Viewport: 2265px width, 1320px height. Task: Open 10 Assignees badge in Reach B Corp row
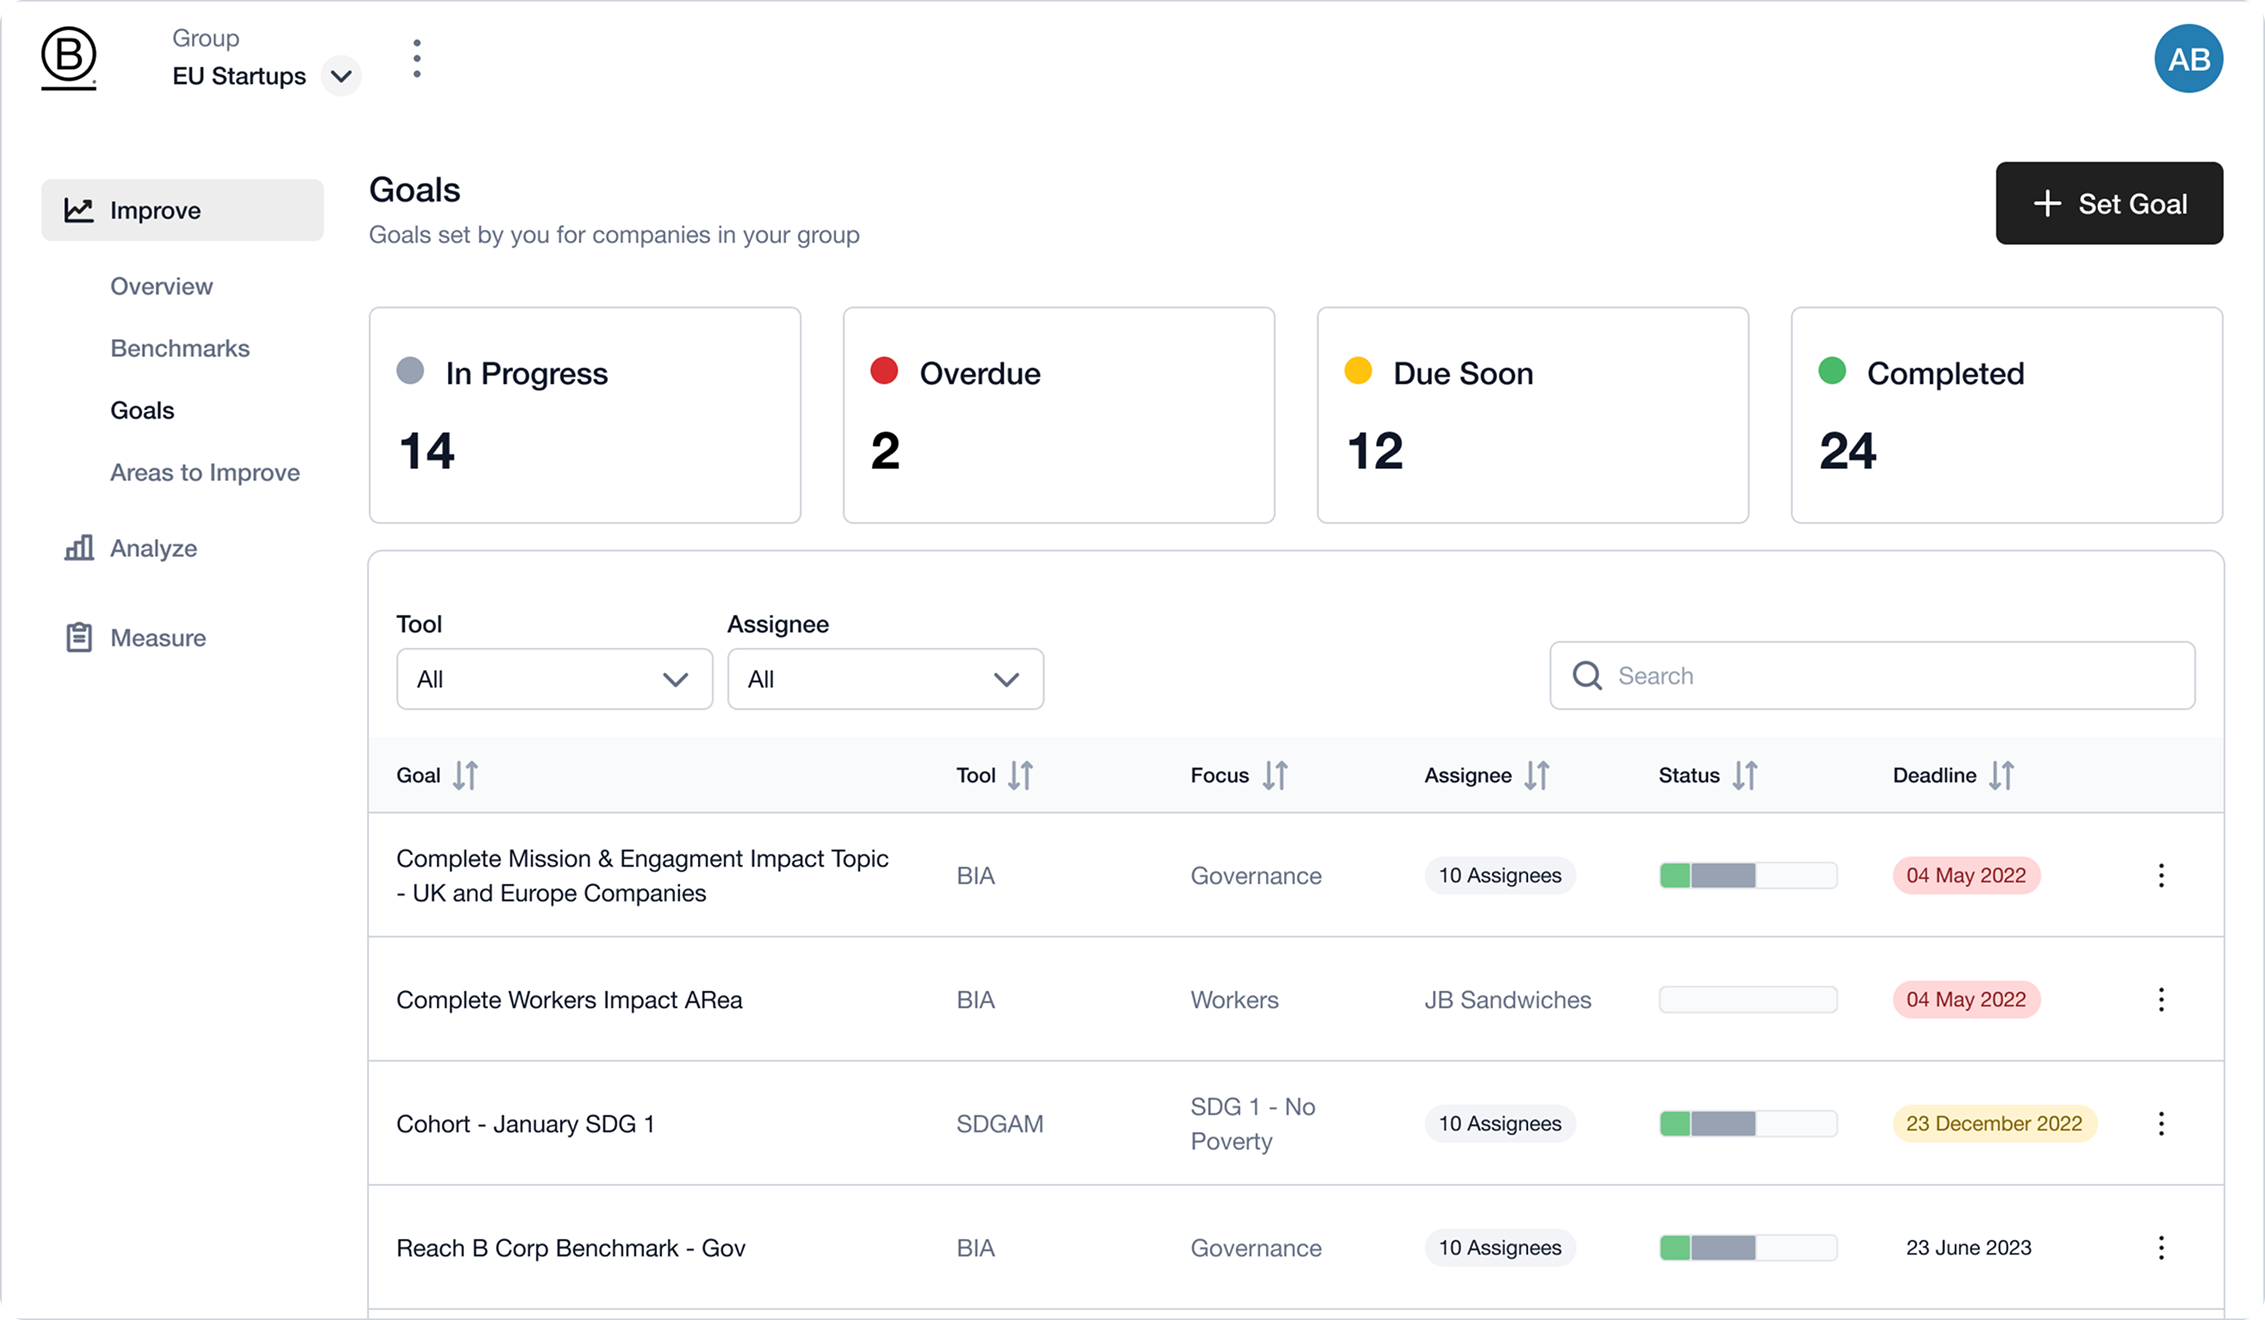[1500, 1247]
